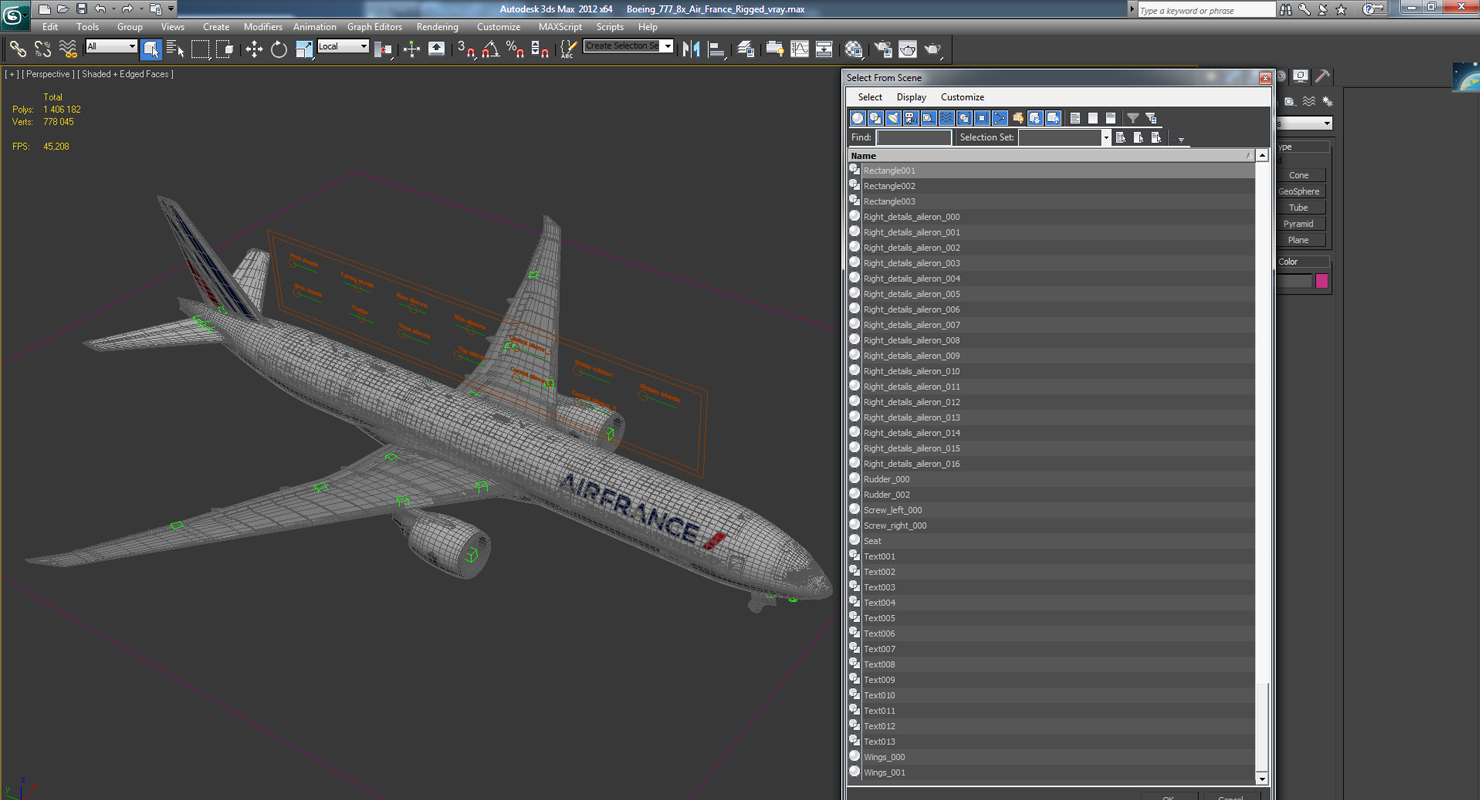Viewport: 1480px width, 800px height.
Task: Click the list scrollbar down arrow
Action: 1262,778
